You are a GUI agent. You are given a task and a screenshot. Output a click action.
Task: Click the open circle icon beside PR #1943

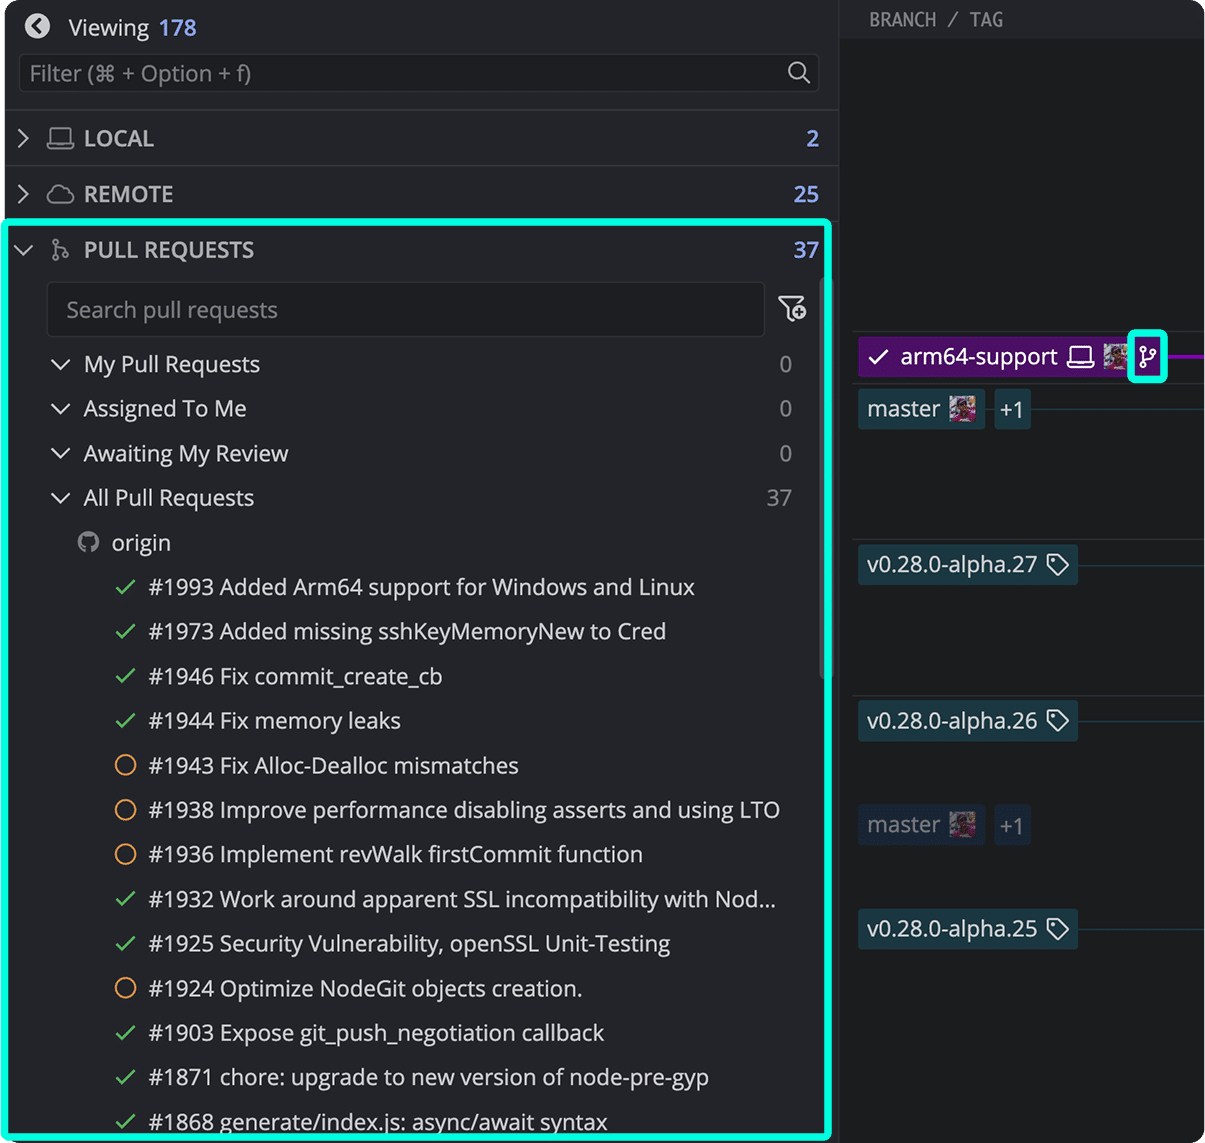click(x=125, y=765)
